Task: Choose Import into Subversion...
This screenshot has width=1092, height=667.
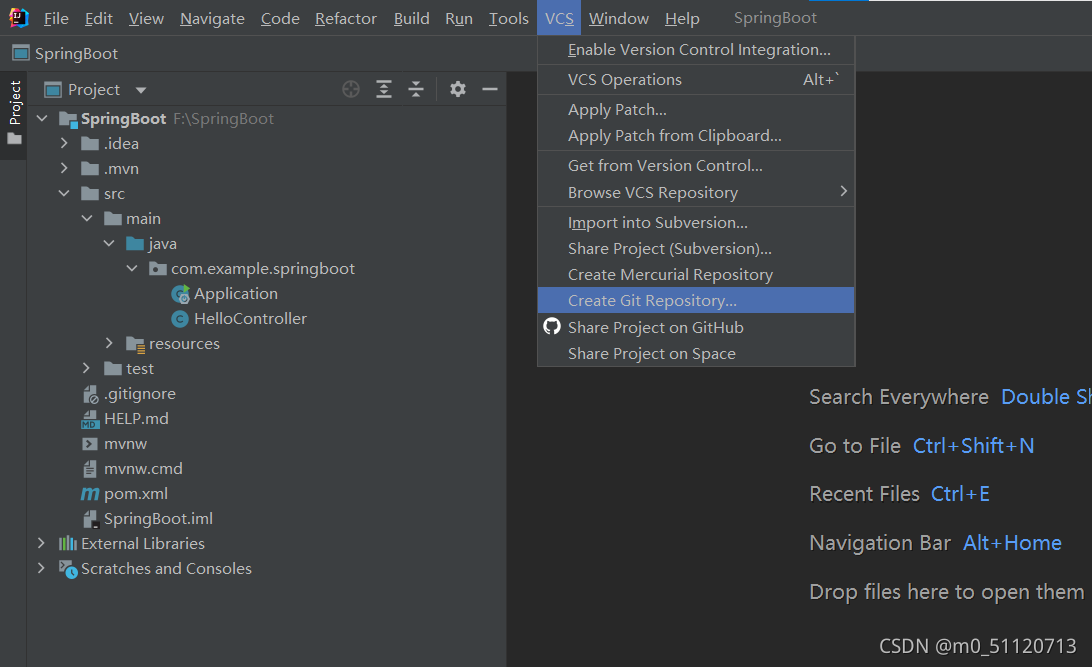Action: [696, 222]
